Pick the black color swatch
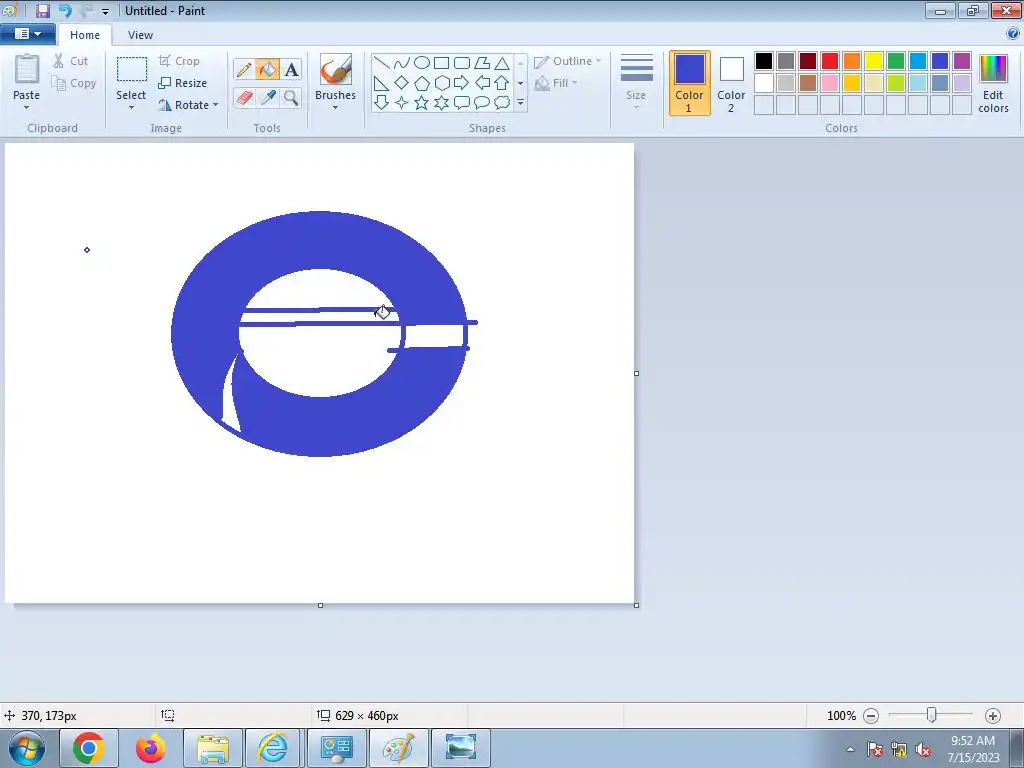The width and height of the screenshot is (1024, 768). 764,61
